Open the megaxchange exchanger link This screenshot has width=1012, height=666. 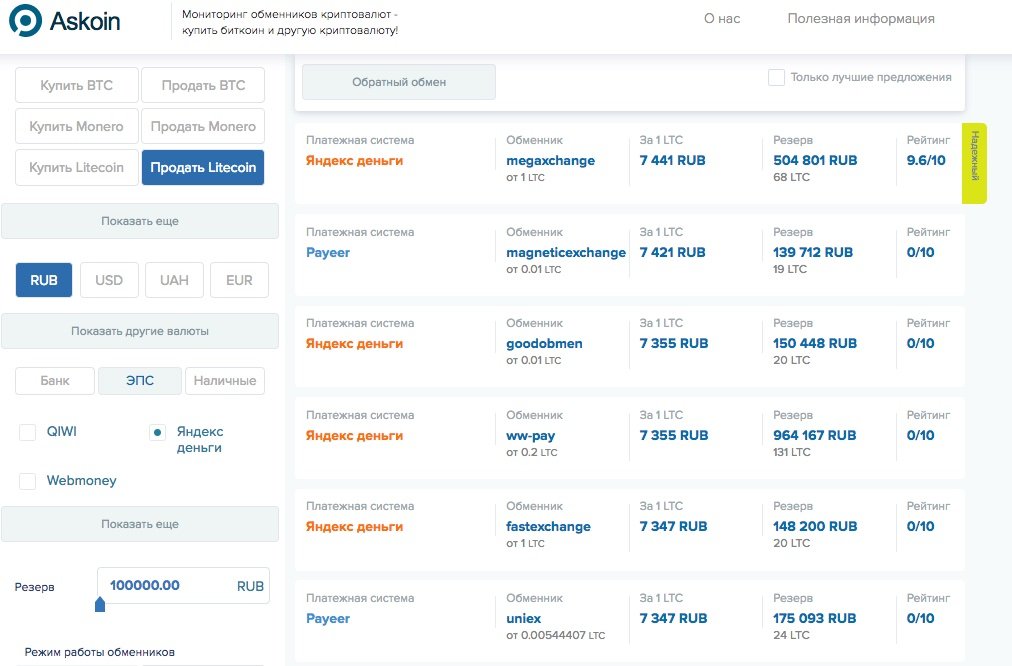[550, 160]
